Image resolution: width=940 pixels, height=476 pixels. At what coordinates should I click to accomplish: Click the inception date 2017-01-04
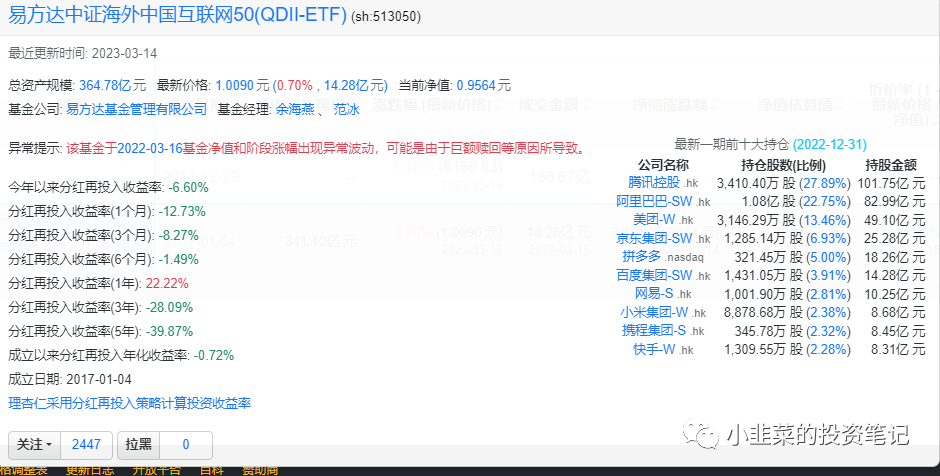[99, 379]
